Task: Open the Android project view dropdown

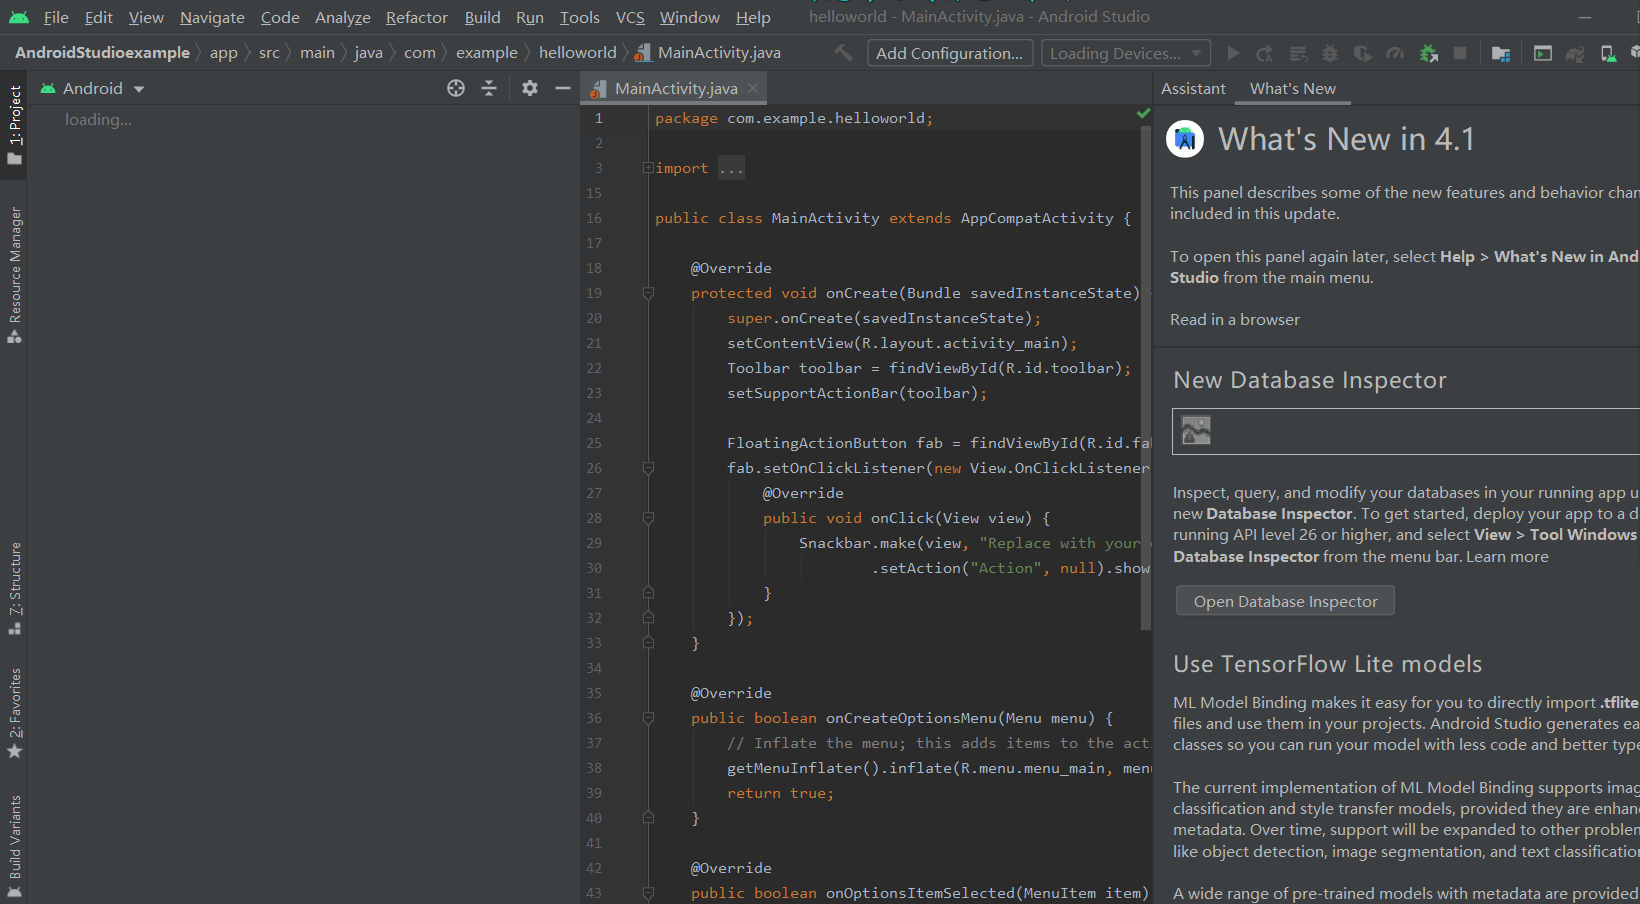Action: (x=92, y=88)
